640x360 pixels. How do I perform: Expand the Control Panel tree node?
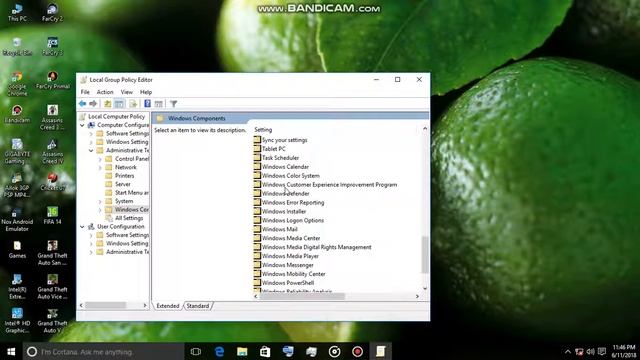point(100,159)
